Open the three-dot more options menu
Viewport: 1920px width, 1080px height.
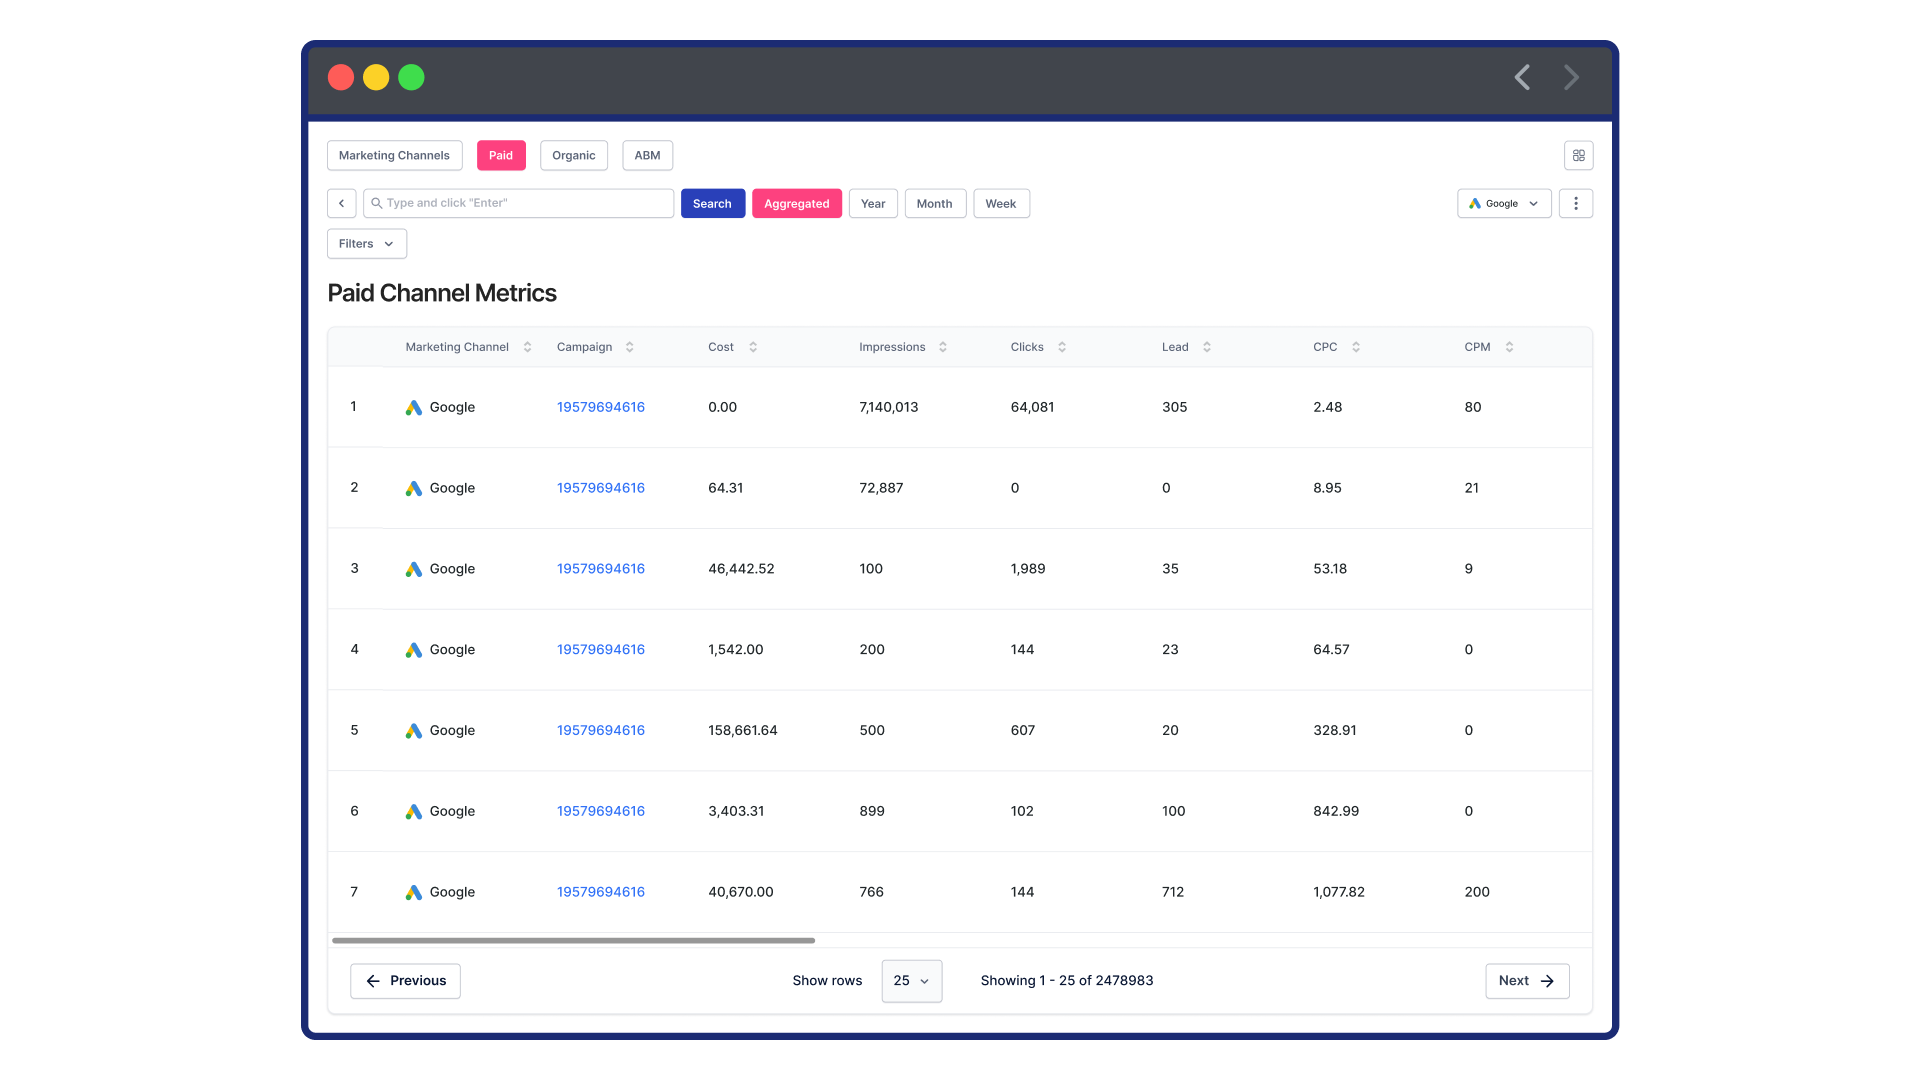1576,203
